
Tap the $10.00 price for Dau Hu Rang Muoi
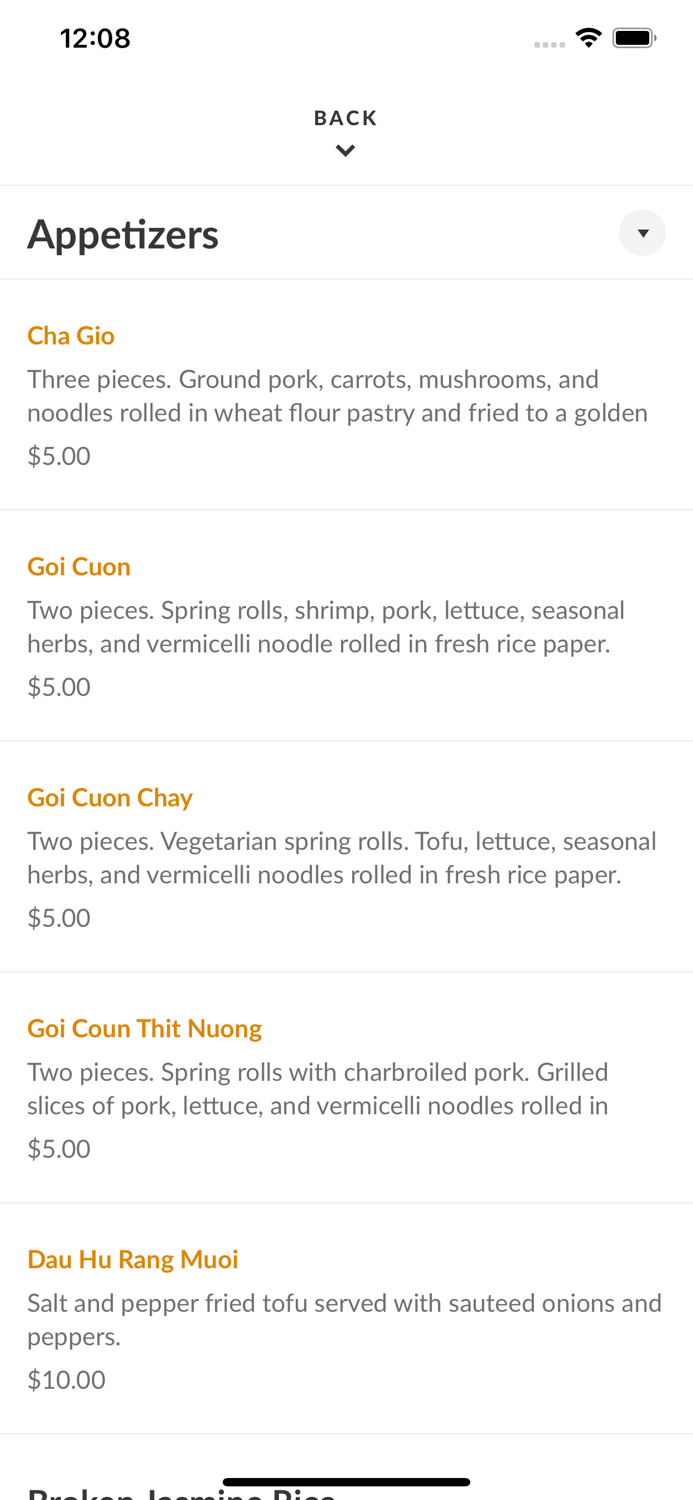point(66,1379)
